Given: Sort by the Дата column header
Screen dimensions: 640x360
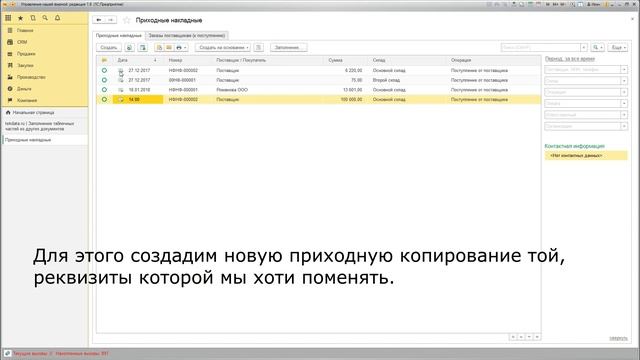Looking at the screenshot, I should 138,60.
